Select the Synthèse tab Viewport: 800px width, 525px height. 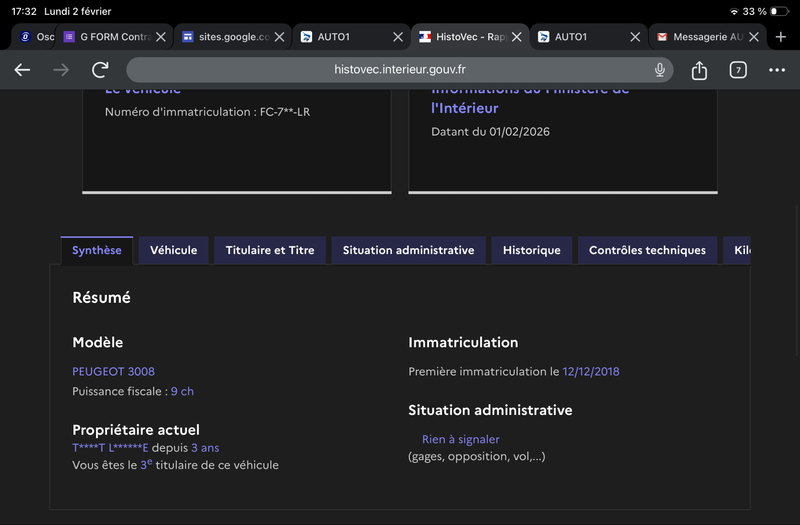(97, 250)
